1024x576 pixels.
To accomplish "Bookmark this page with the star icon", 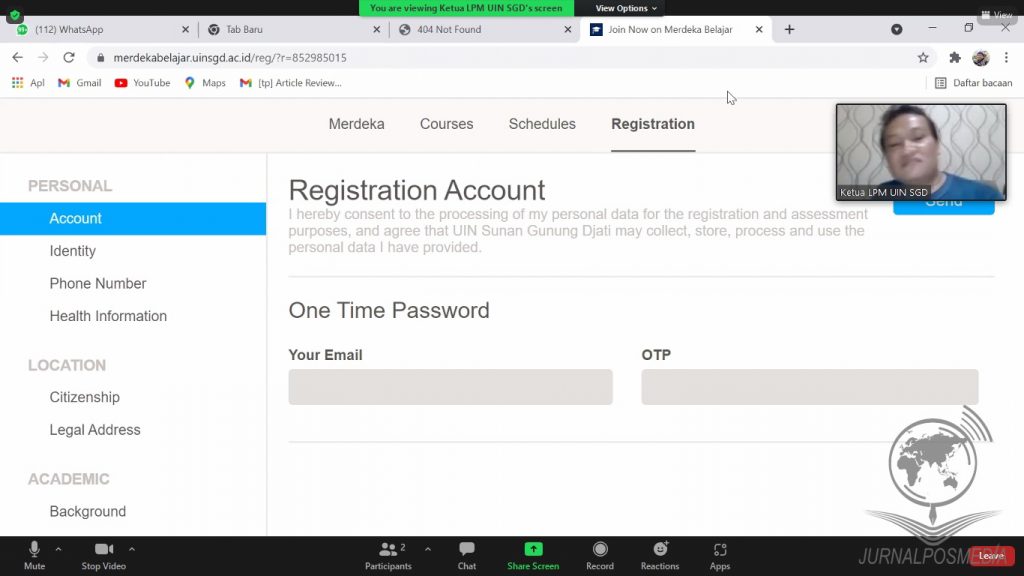I will (923, 58).
